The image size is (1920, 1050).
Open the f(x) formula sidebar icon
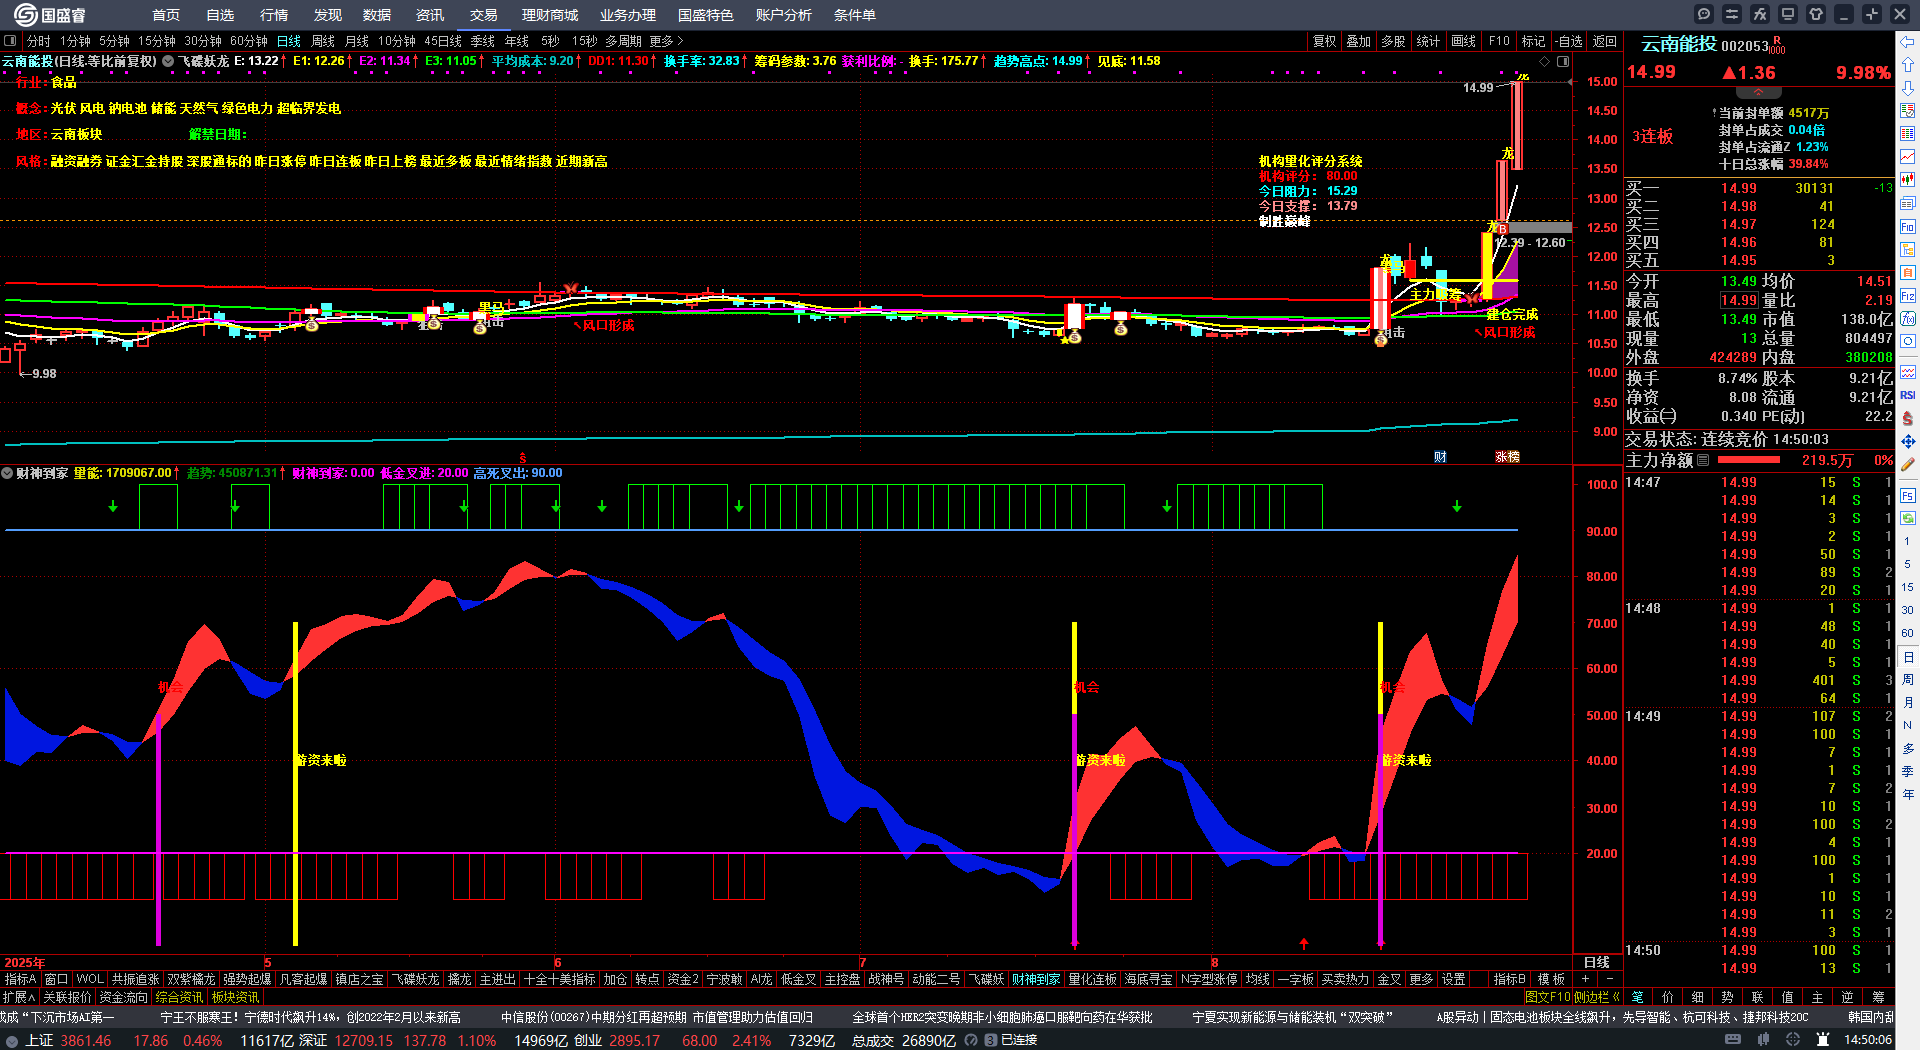(1908, 319)
